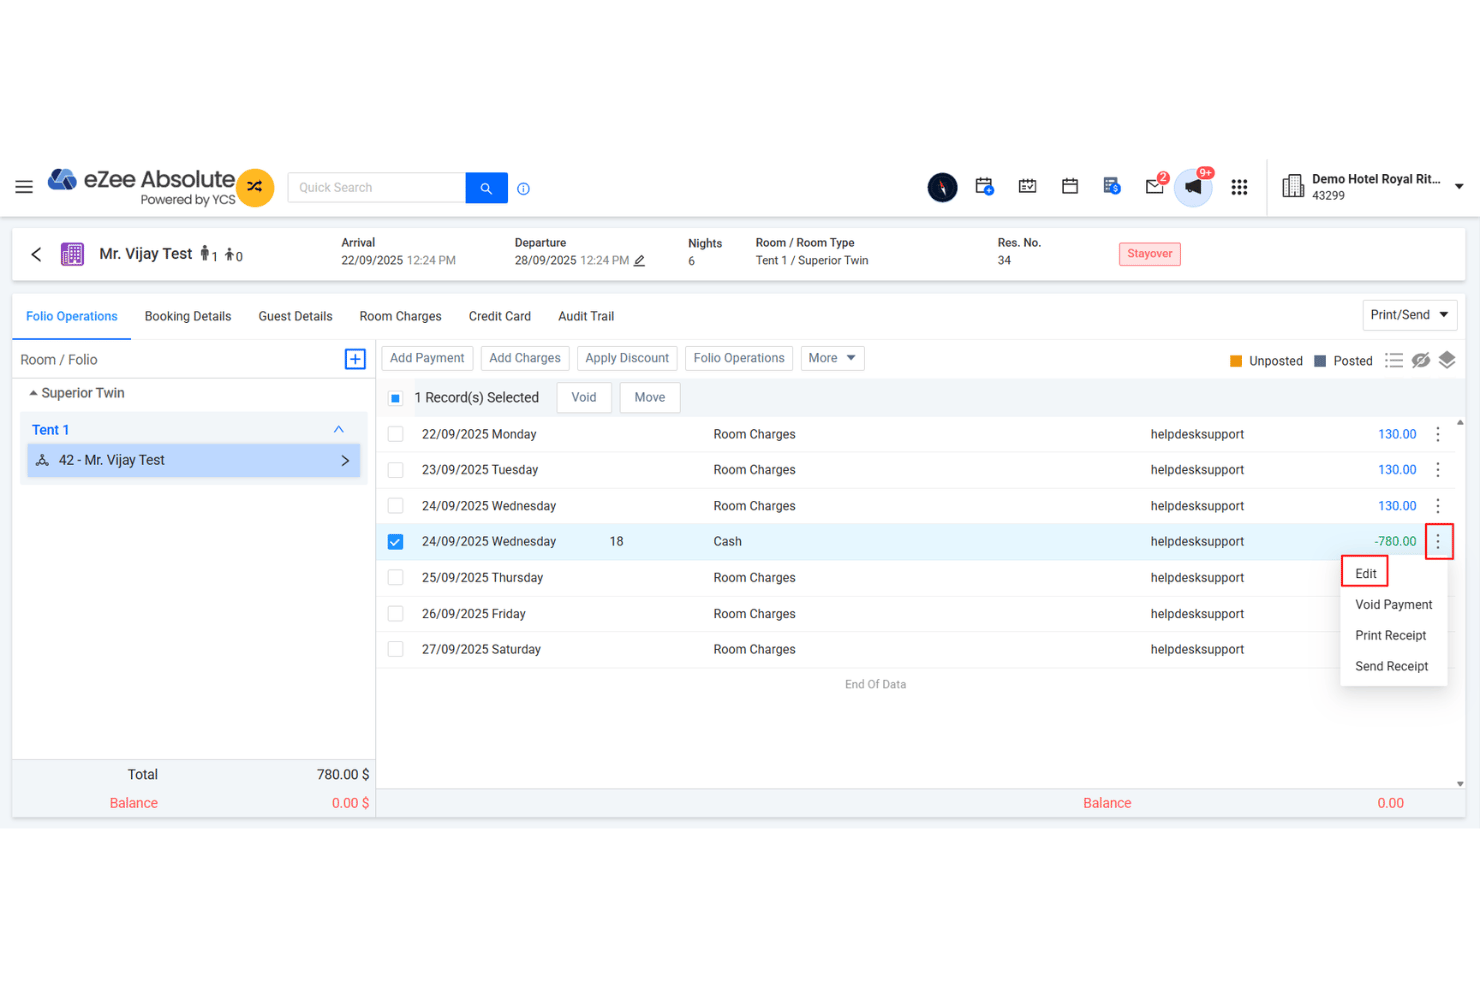
Task: Open options for 23/09/2025 Tuesday row
Action: [1438, 470]
